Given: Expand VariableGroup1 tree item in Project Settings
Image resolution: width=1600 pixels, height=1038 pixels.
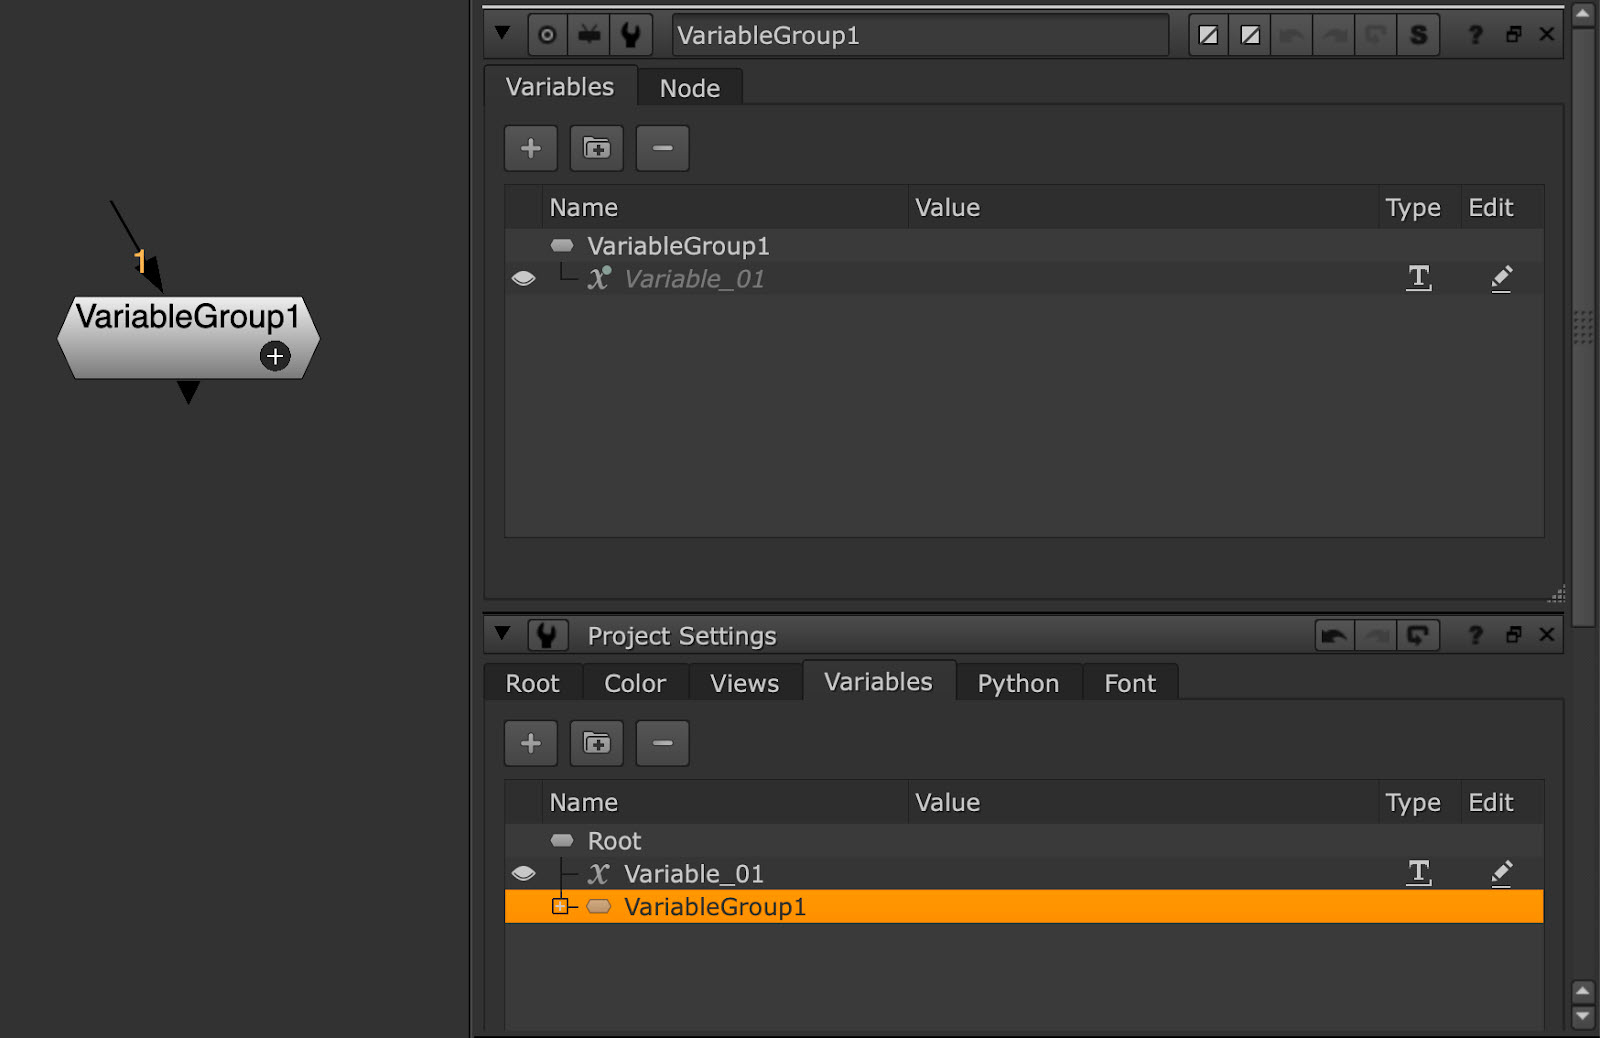Looking at the screenshot, I should [560, 907].
